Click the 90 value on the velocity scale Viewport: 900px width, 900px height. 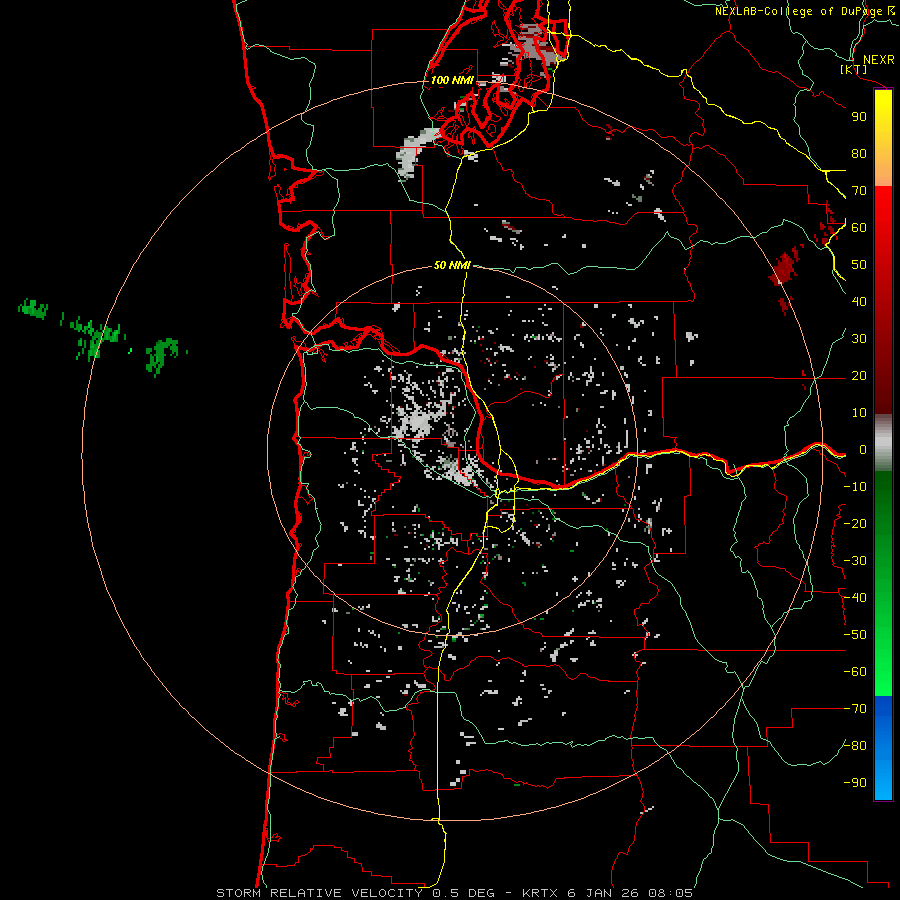tap(859, 117)
